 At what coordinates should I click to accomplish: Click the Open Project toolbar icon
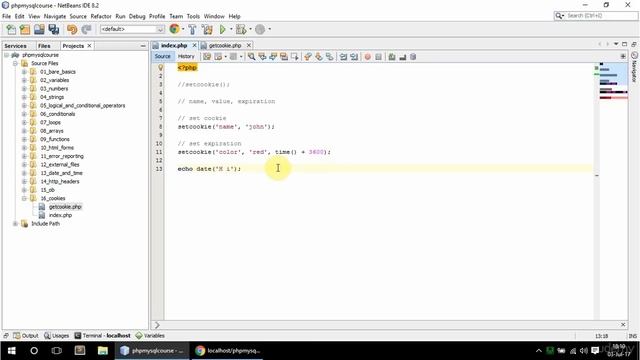(39, 29)
